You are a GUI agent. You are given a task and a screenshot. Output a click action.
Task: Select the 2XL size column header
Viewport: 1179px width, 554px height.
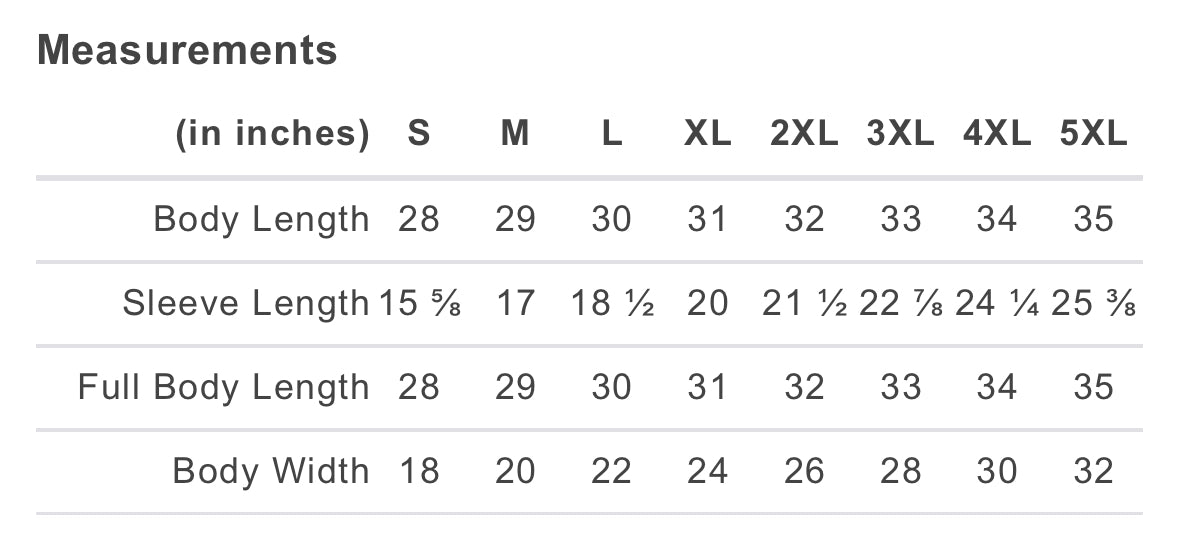804,134
